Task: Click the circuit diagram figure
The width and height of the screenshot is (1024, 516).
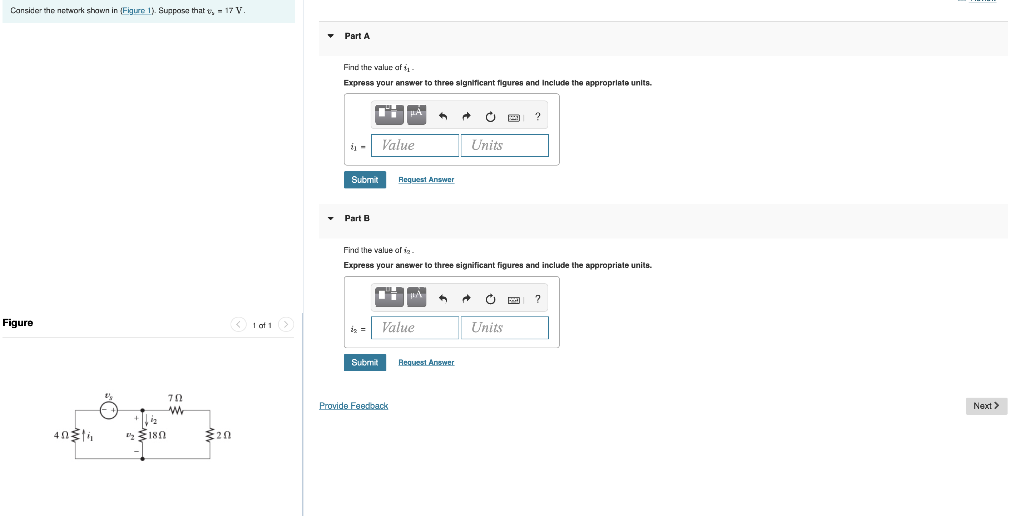Action: point(142,426)
